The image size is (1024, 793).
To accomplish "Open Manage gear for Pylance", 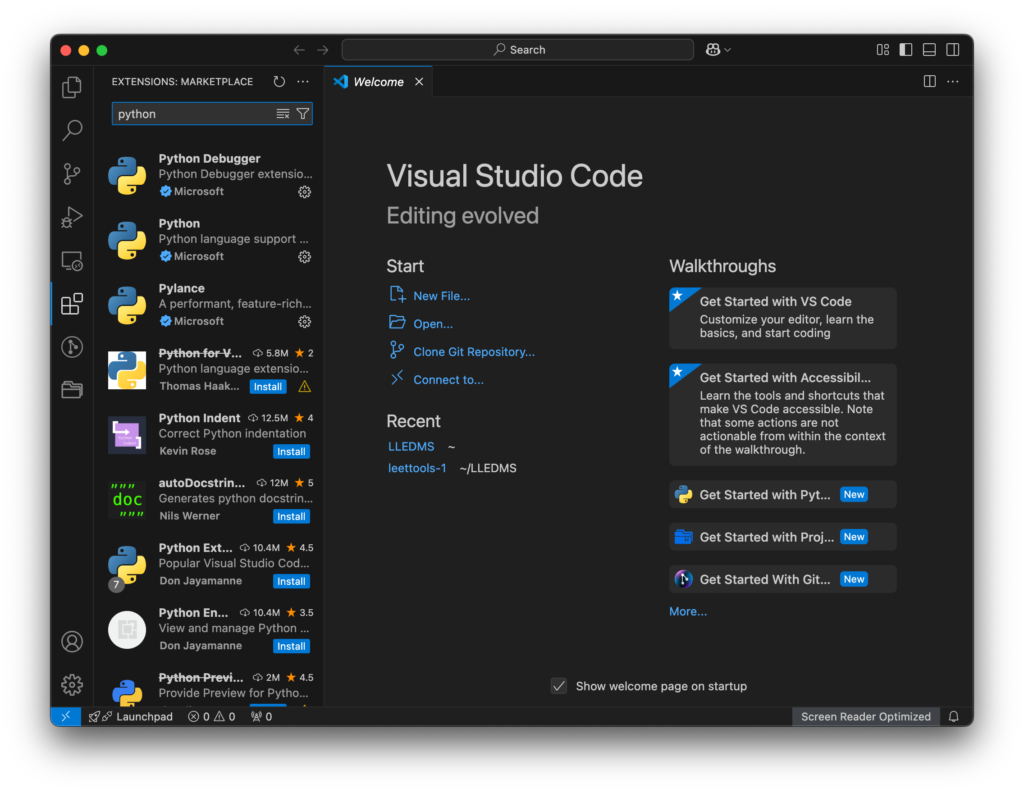I will click(x=304, y=321).
